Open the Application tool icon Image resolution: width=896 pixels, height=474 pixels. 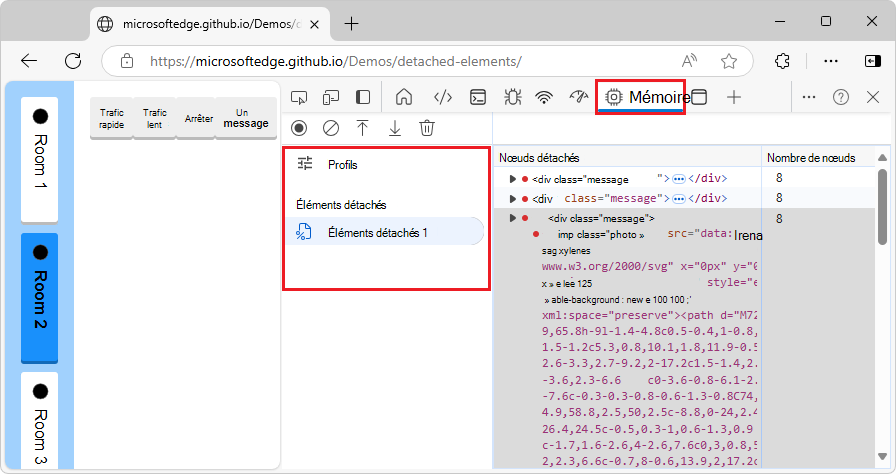pyautogui.click(x=699, y=98)
